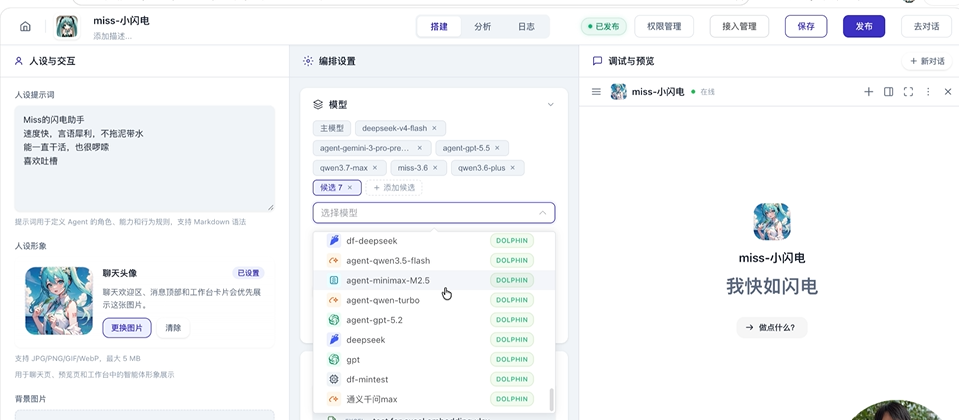Switch to the 搭建 tab
This screenshot has width=959, height=420.
coord(439,26)
